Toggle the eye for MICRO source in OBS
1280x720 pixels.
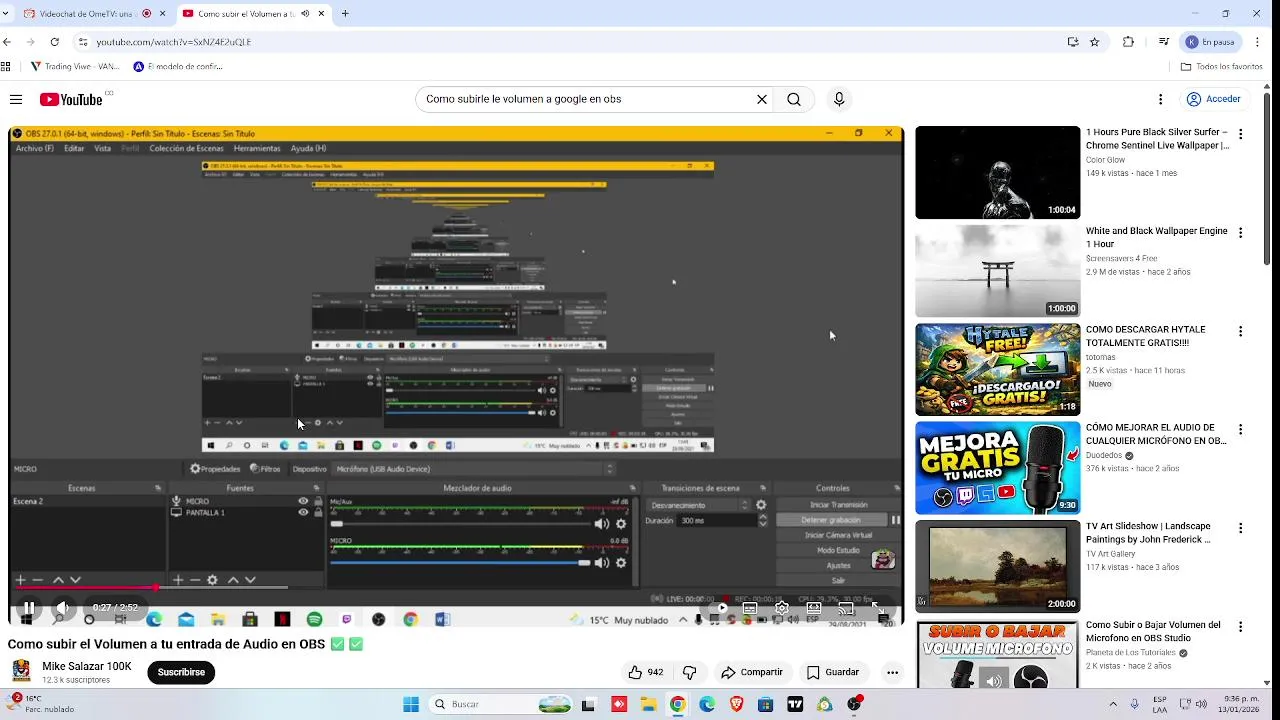click(x=303, y=501)
